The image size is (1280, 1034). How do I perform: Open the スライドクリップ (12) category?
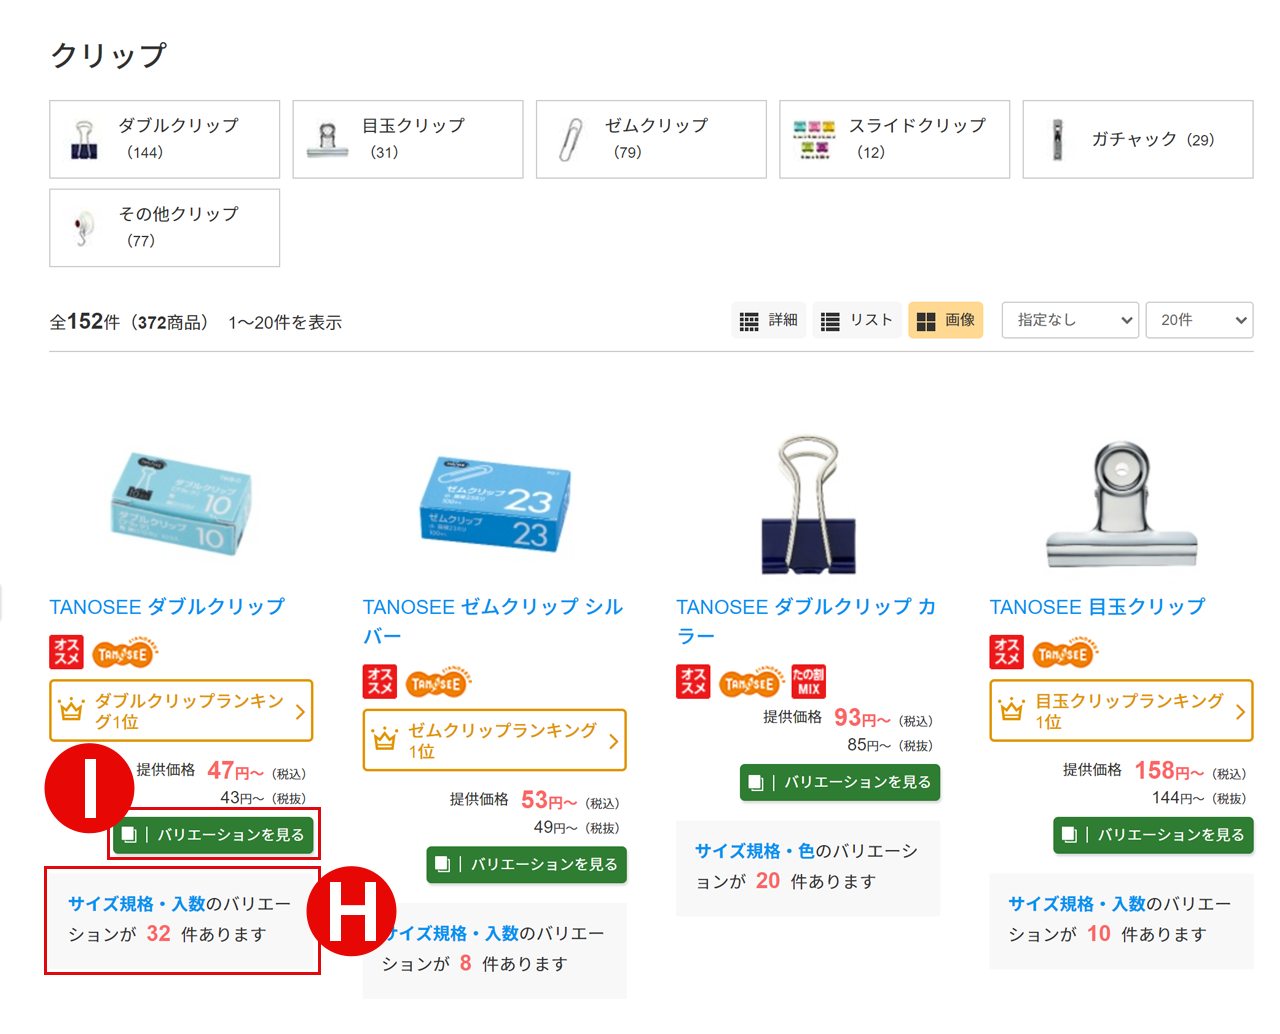point(895,139)
